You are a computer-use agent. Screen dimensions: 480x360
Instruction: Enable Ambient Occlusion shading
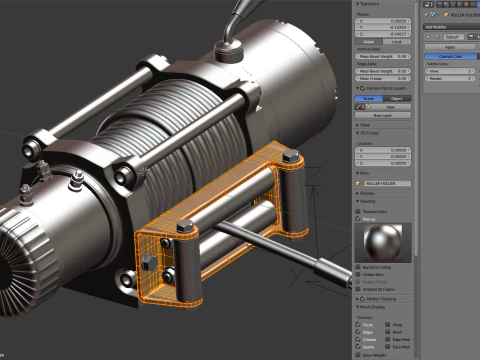pyautogui.click(x=358, y=289)
